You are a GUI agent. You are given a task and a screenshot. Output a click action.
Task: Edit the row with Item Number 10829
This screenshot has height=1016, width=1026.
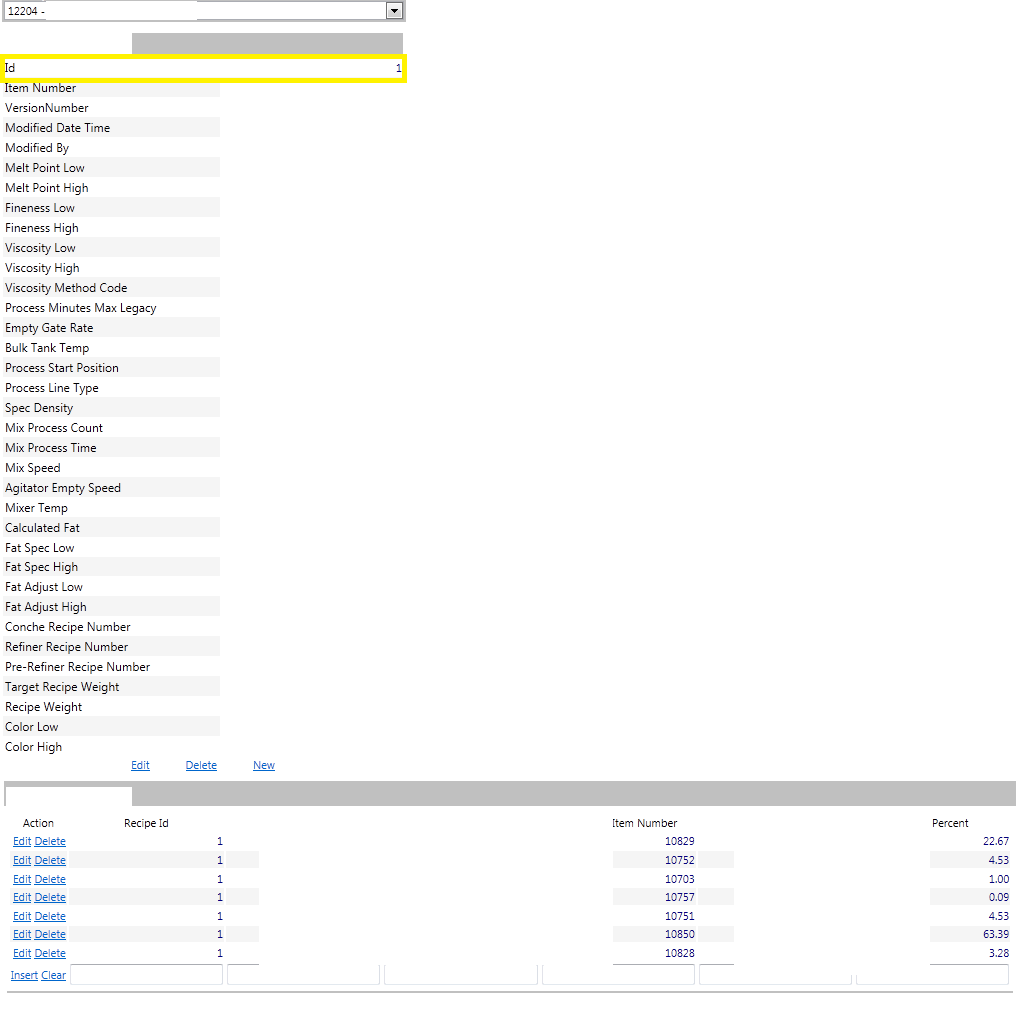point(21,841)
